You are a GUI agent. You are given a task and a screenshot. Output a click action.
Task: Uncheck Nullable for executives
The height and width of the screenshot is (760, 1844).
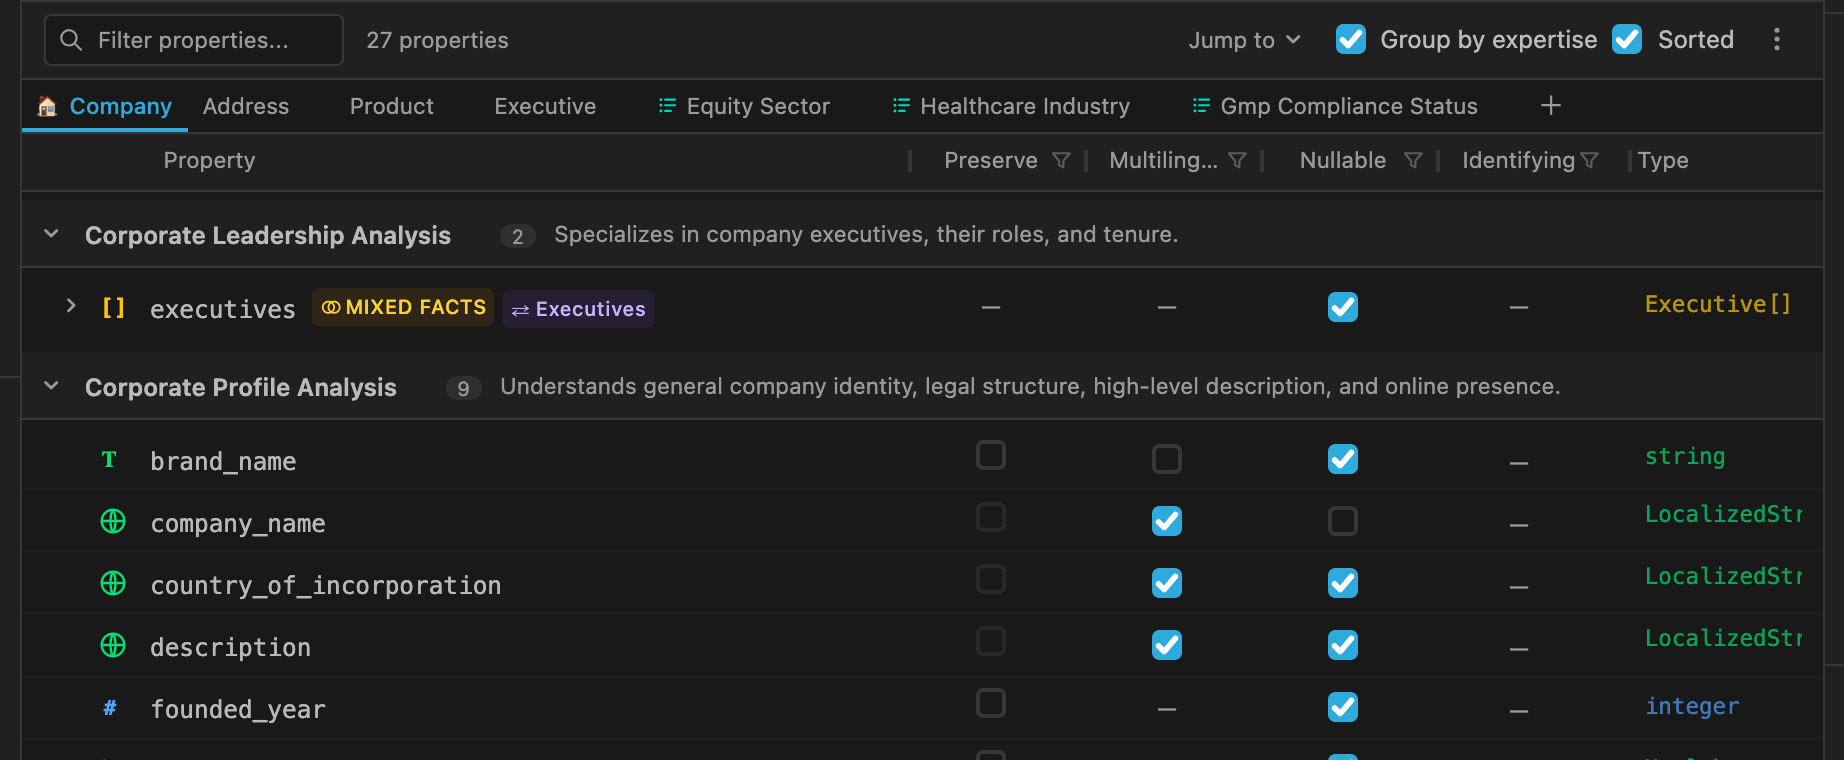(x=1343, y=307)
